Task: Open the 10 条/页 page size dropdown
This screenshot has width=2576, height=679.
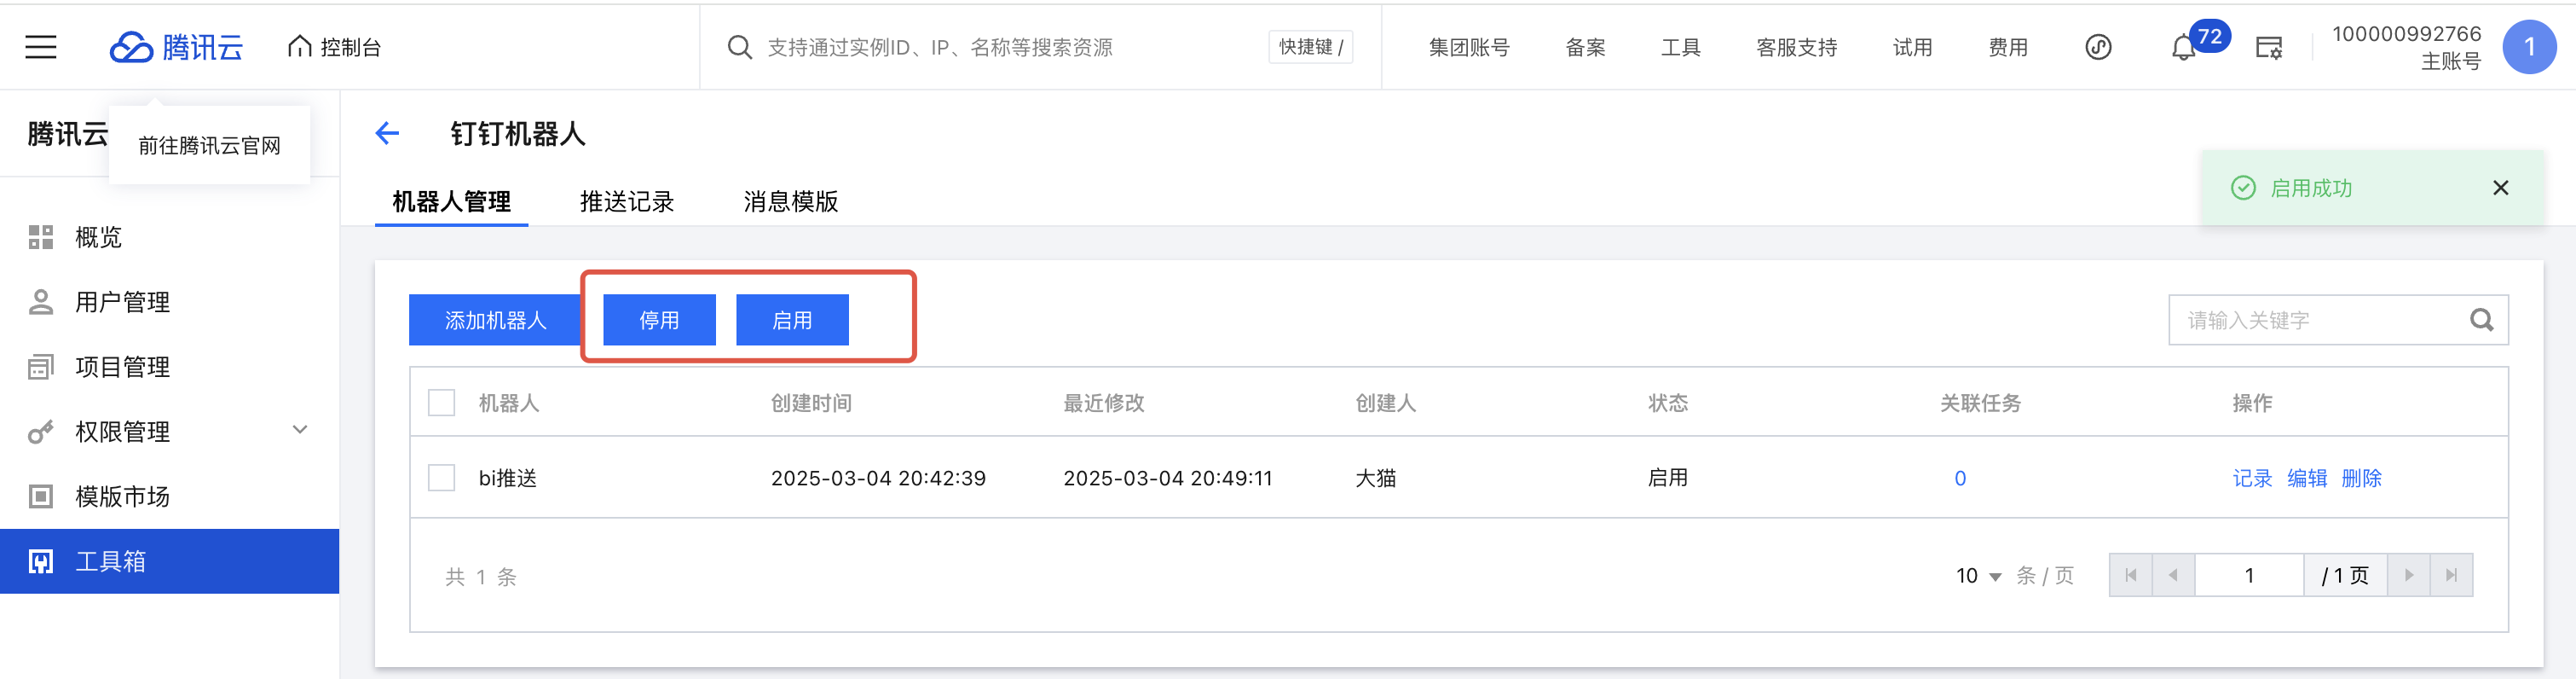Action: [x=1978, y=576]
